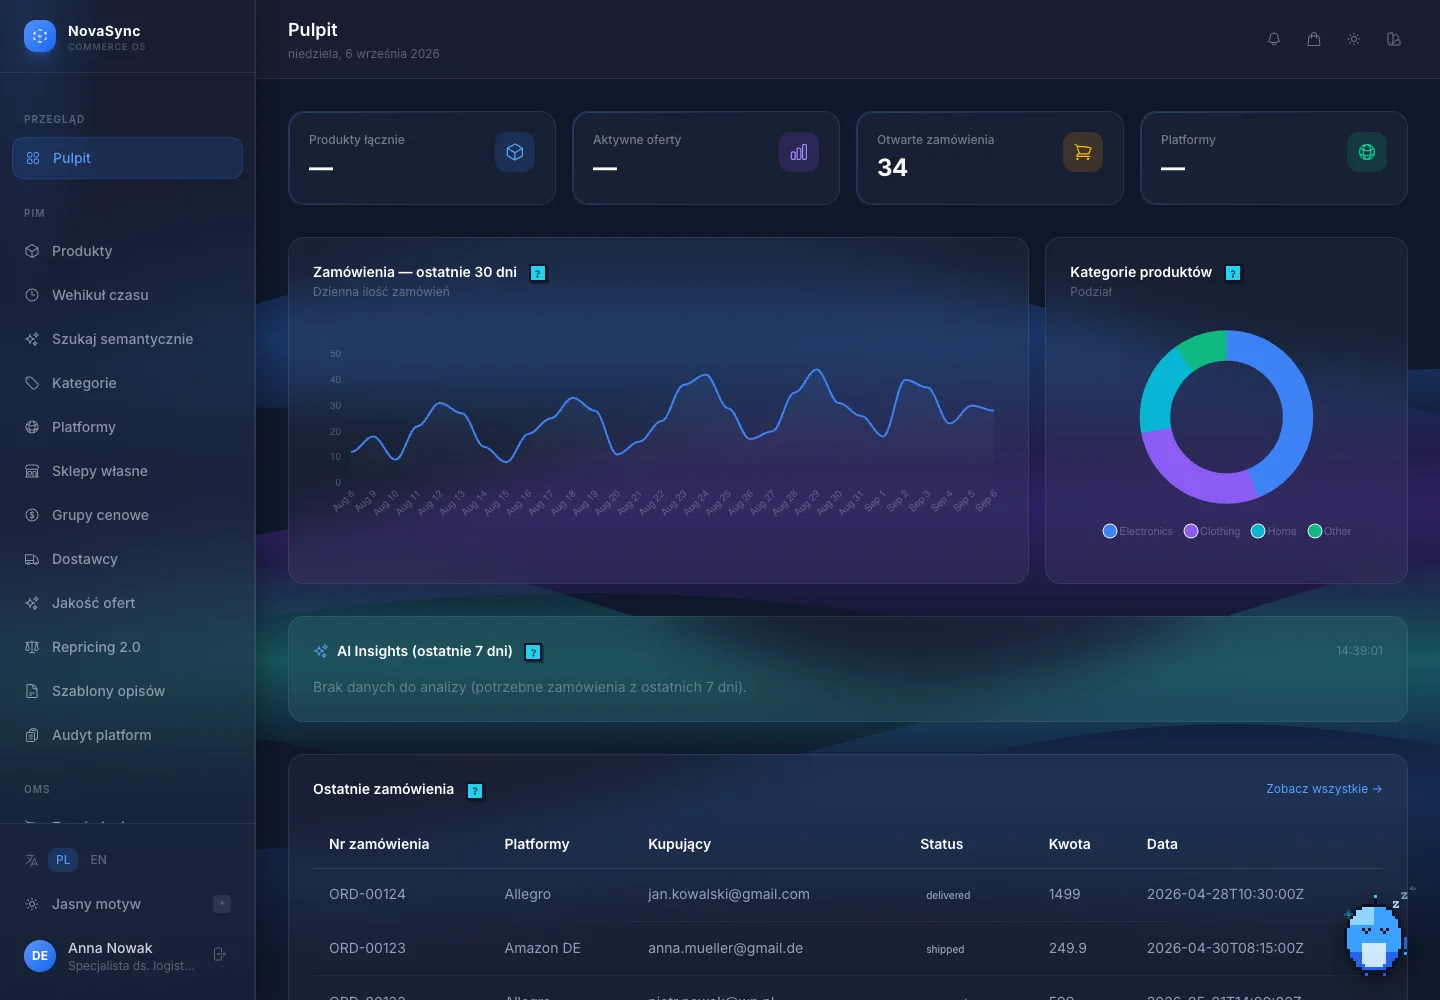The image size is (1440, 1000).
Task: Open Szablony opisów page
Action: (x=127, y=691)
